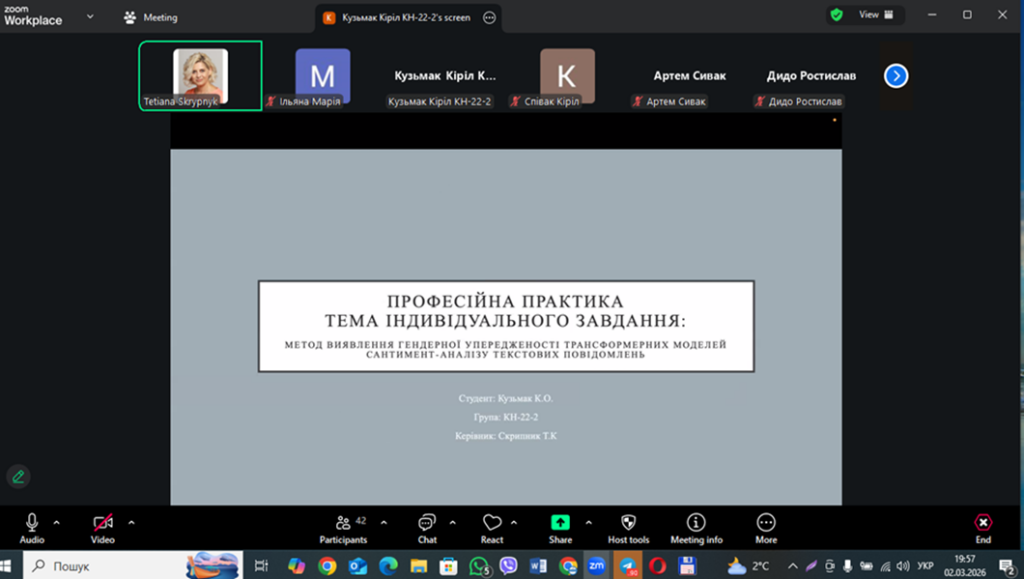The width and height of the screenshot is (1024, 579).
Task: Expand audio settings arrow next to Audio
Action: pos(57,522)
